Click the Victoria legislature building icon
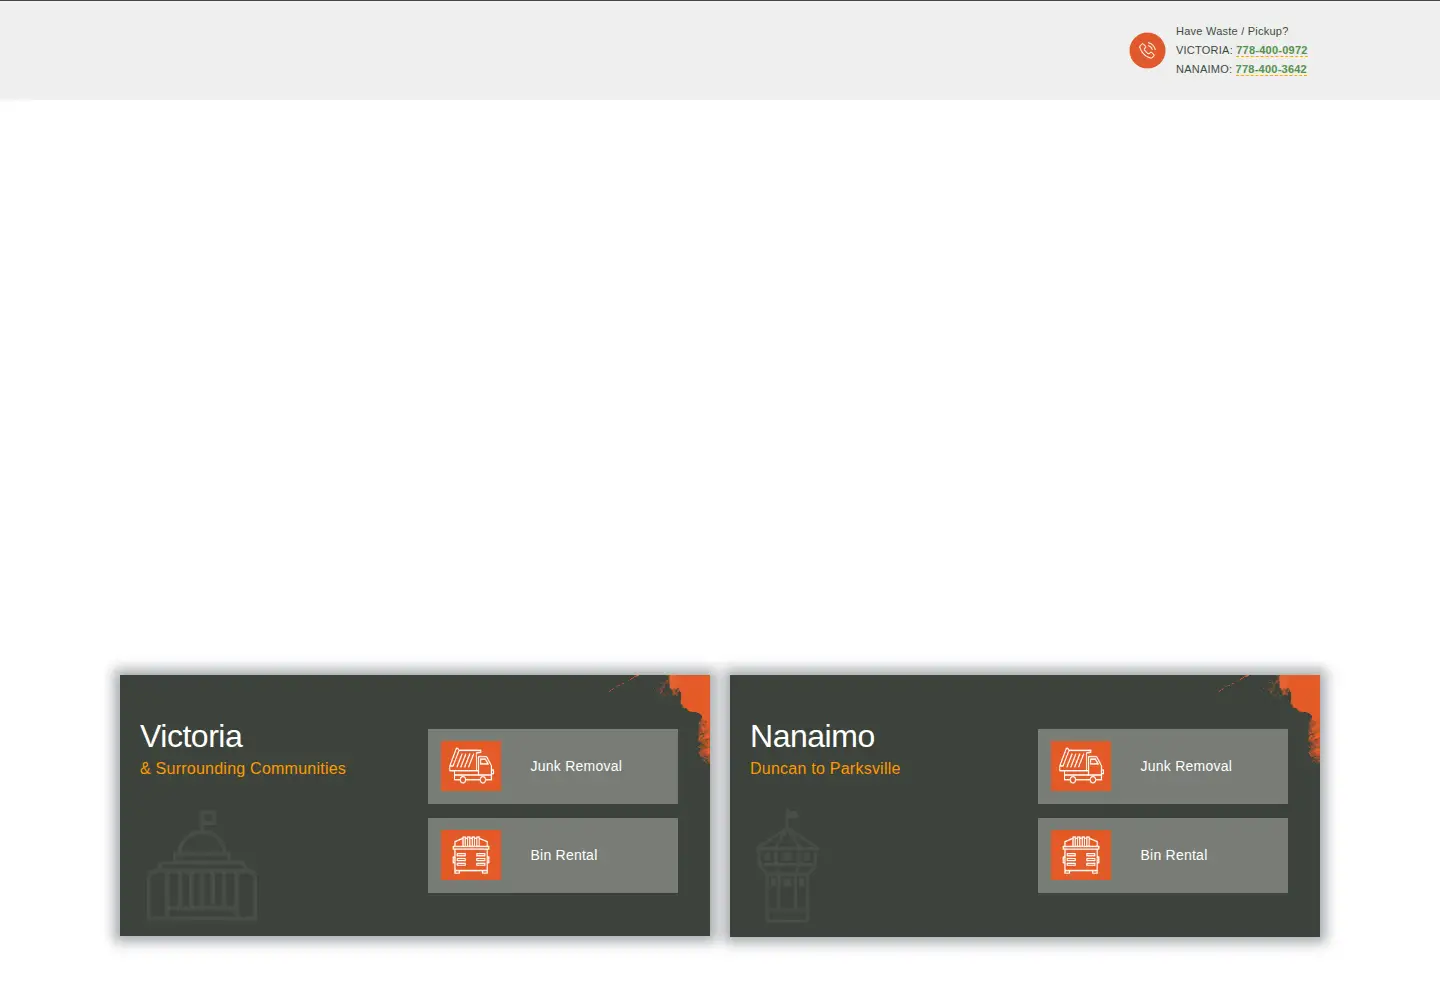Viewport: 1440px width, 1000px height. pyautogui.click(x=202, y=865)
